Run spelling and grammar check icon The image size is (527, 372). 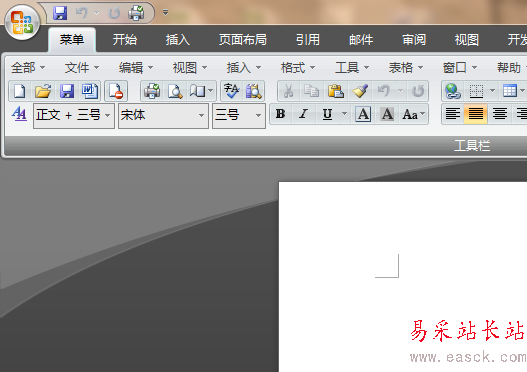click(232, 91)
